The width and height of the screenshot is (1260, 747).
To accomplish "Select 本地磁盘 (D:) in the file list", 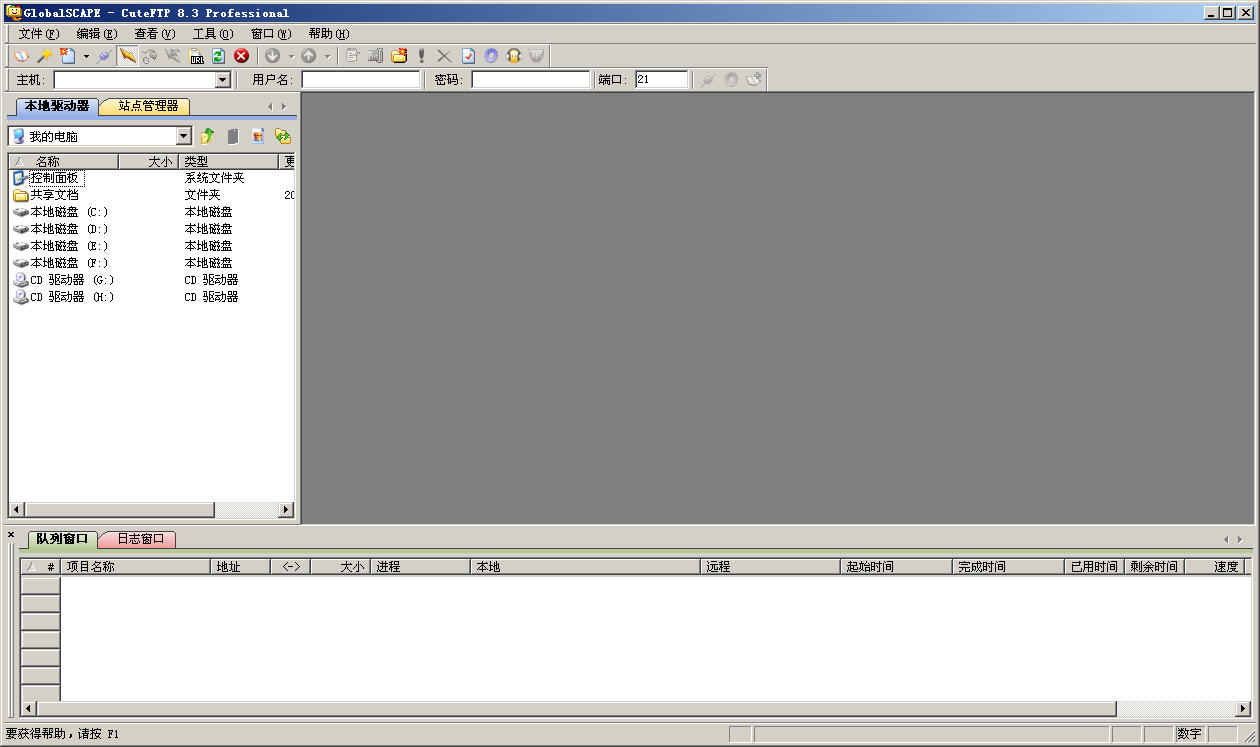I will click(x=69, y=229).
